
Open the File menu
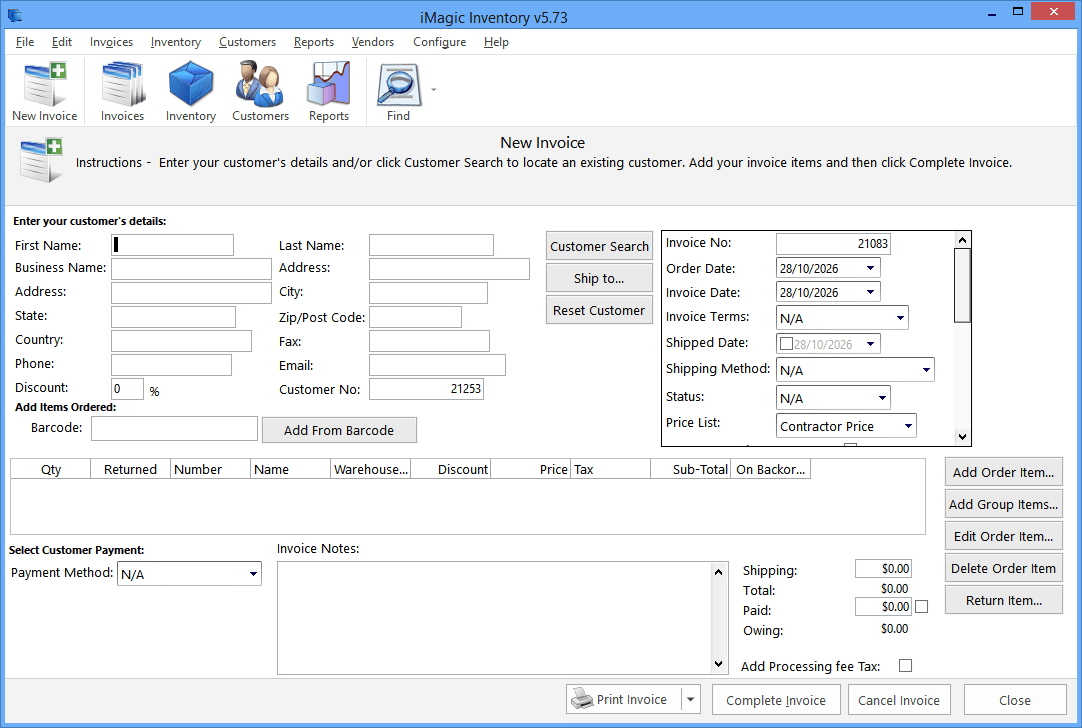(25, 42)
